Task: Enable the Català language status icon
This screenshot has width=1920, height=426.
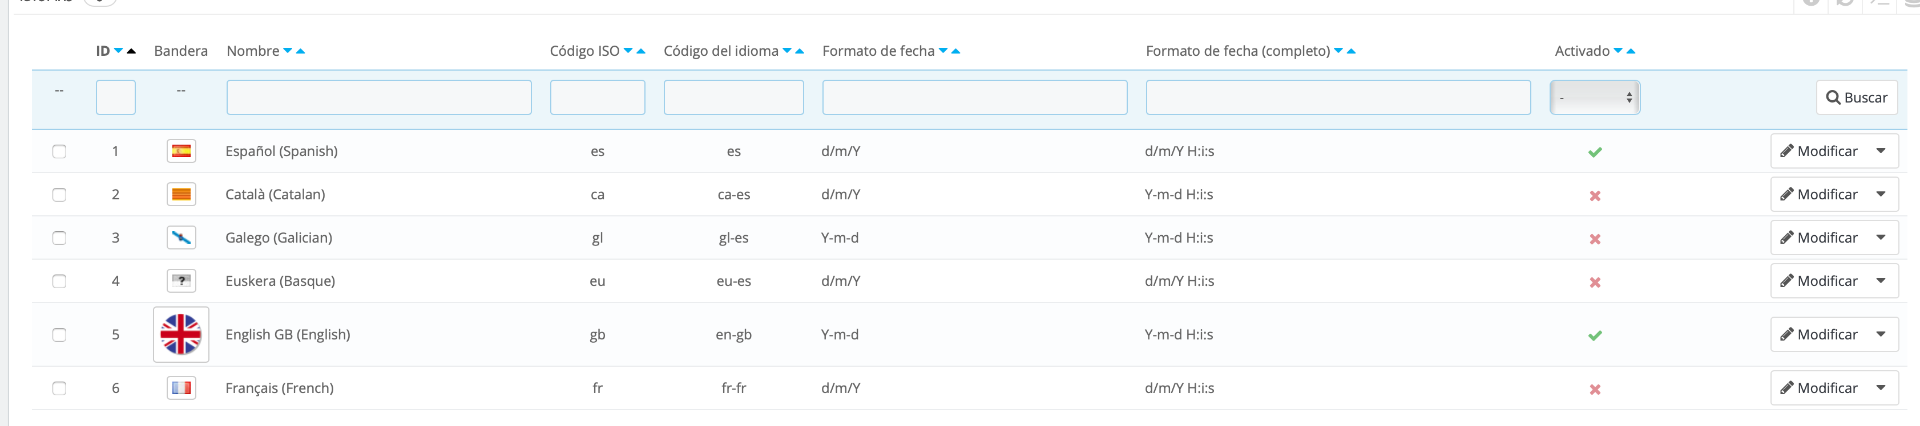Action: click(x=1595, y=196)
